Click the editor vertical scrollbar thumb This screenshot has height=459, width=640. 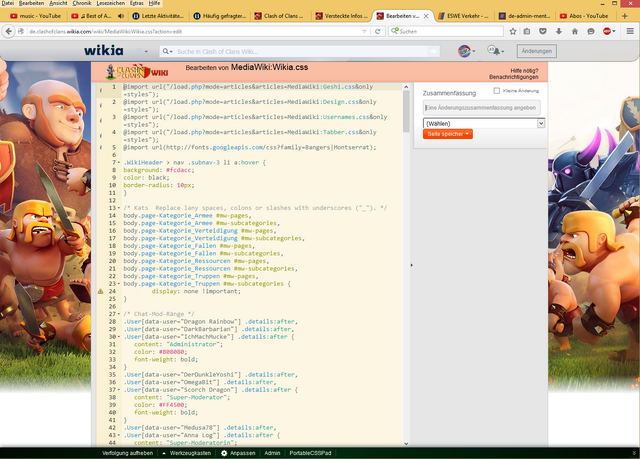[x=406, y=111]
